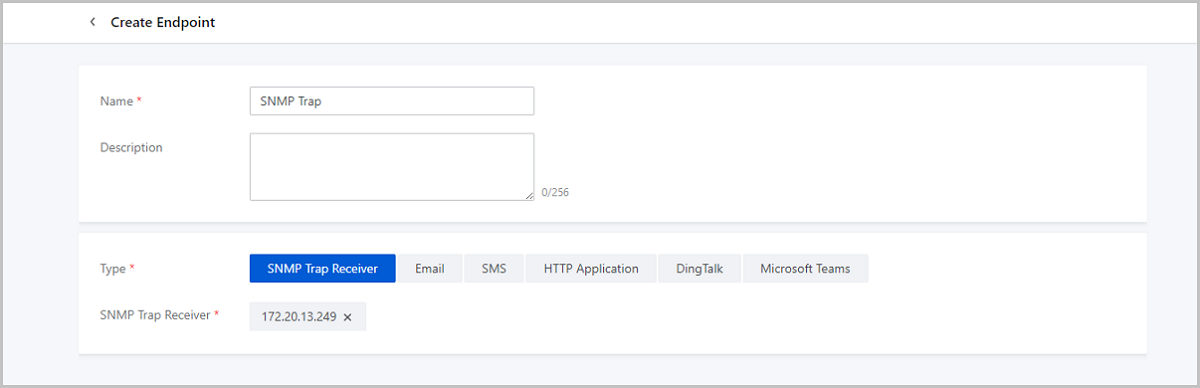
Task: Click the Type field label
Action: [113, 269]
